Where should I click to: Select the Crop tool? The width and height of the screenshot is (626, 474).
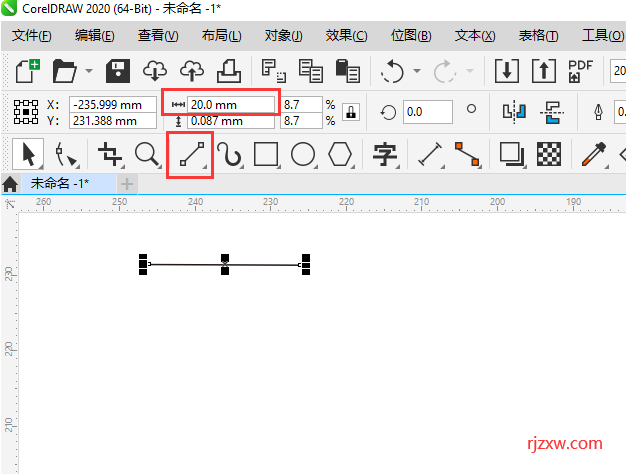point(111,154)
